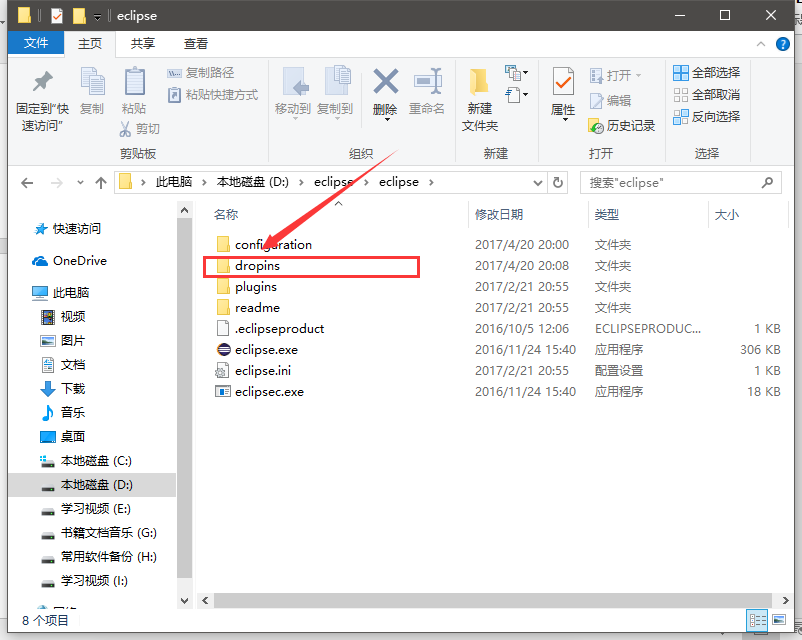Image resolution: width=802 pixels, height=640 pixels.
Task: Expand the chevron after 本地磁盘 (D:) in path
Action: (301, 183)
